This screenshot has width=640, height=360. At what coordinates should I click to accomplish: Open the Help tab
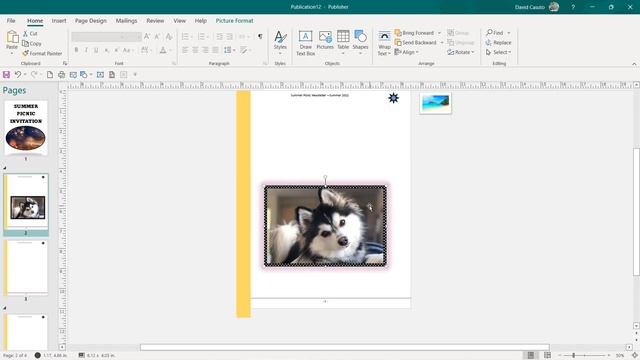click(x=200, y=20)
